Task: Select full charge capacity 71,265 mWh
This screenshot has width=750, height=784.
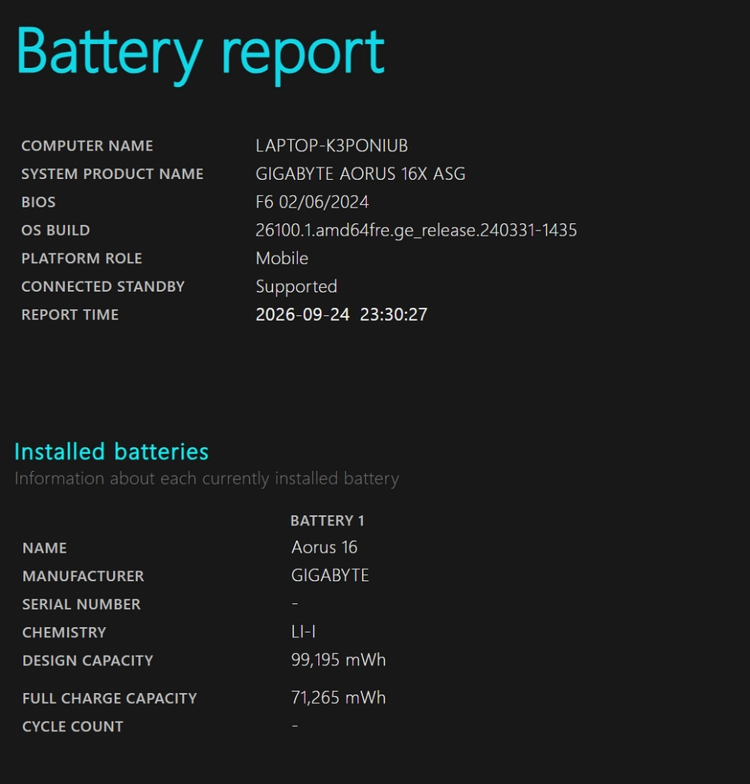Action: click(338, 698)
